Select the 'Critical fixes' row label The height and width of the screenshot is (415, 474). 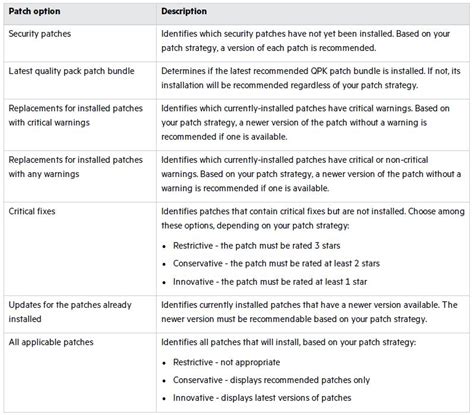32,211
